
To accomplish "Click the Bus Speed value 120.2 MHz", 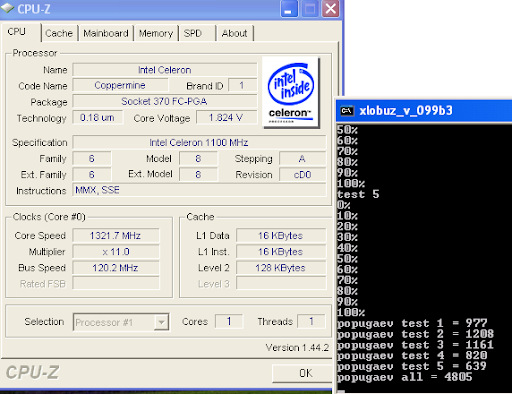I will [x=116, y=268].
